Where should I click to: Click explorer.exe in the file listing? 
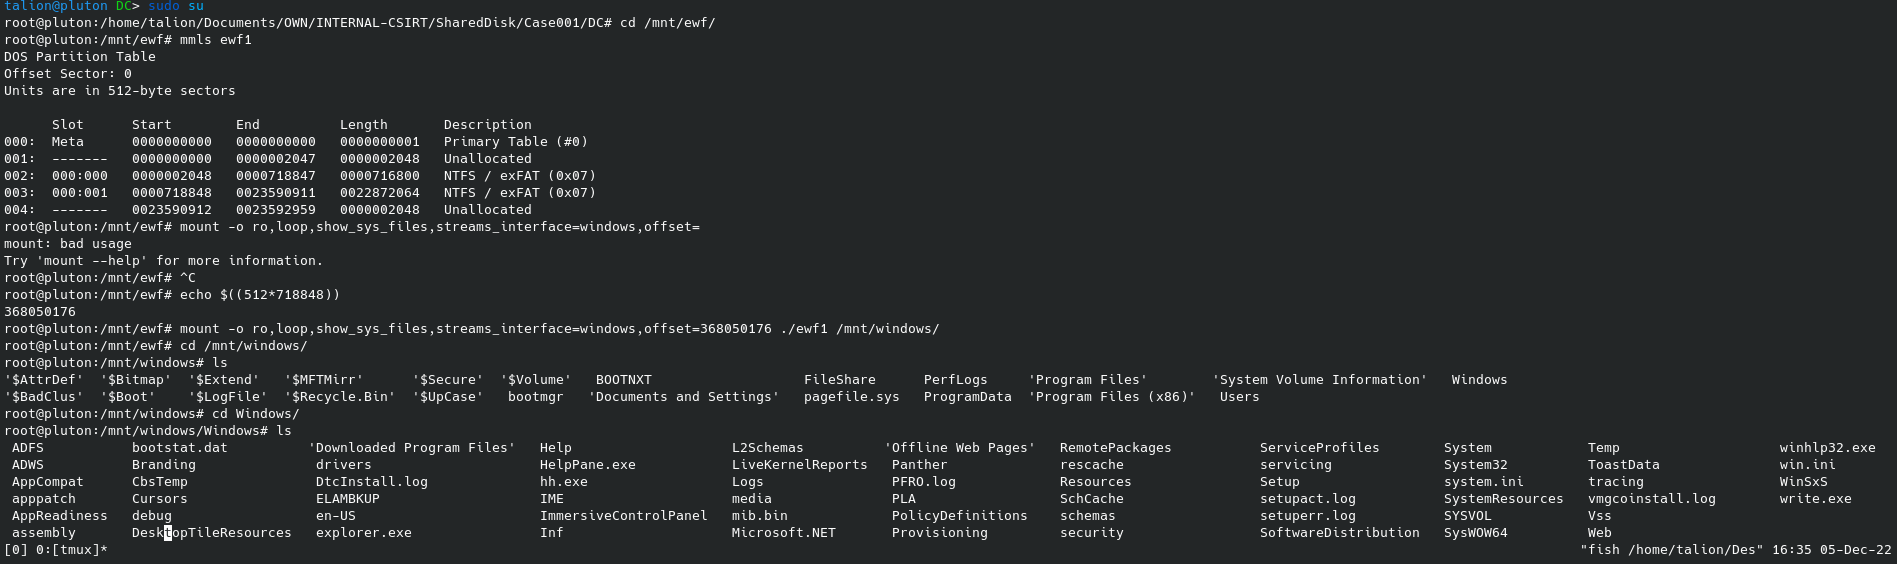363,533
